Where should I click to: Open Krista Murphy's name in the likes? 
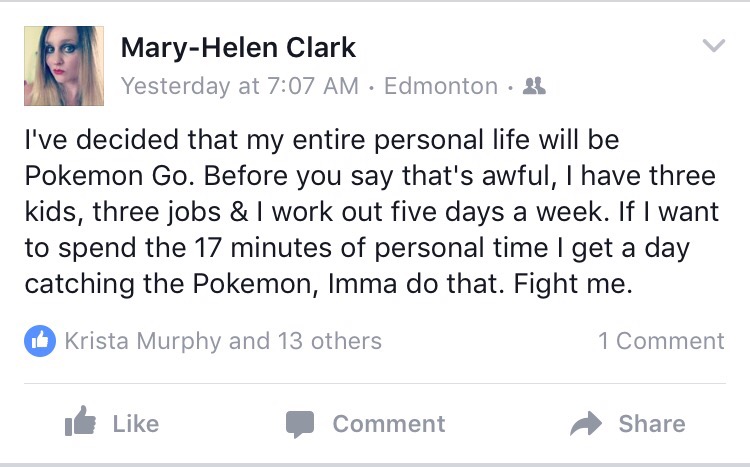[x=142, y=341]
